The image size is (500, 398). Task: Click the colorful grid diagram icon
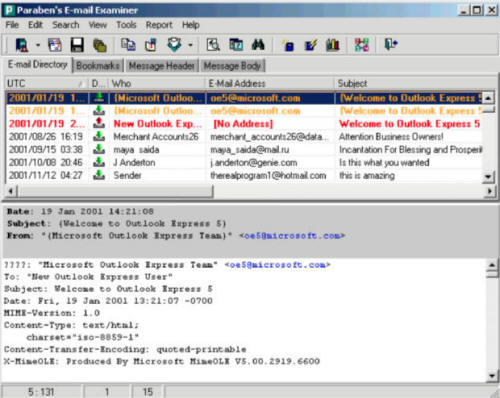(x=362, y=45)
